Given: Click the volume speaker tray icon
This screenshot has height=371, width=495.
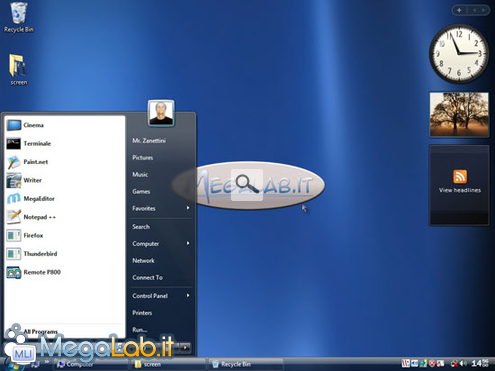Looking at the screenshot, I should coord(463,363).
